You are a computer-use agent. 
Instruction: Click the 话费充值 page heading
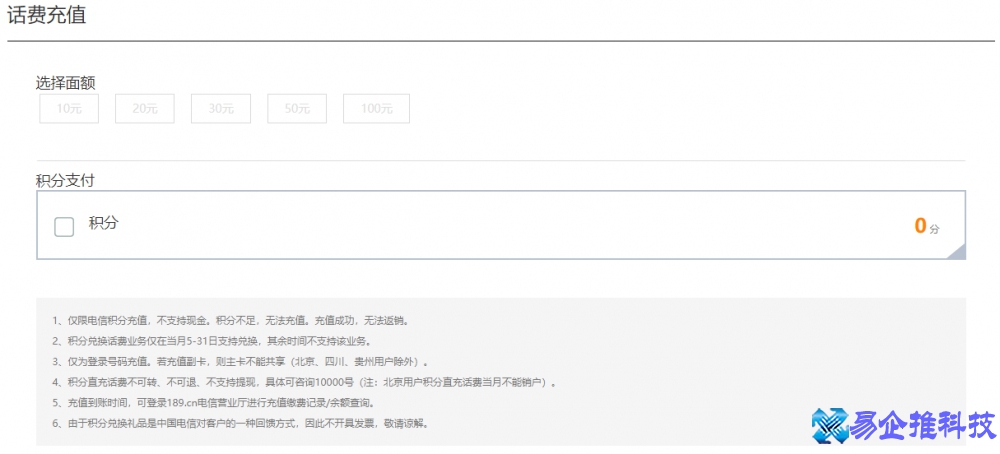47,15
